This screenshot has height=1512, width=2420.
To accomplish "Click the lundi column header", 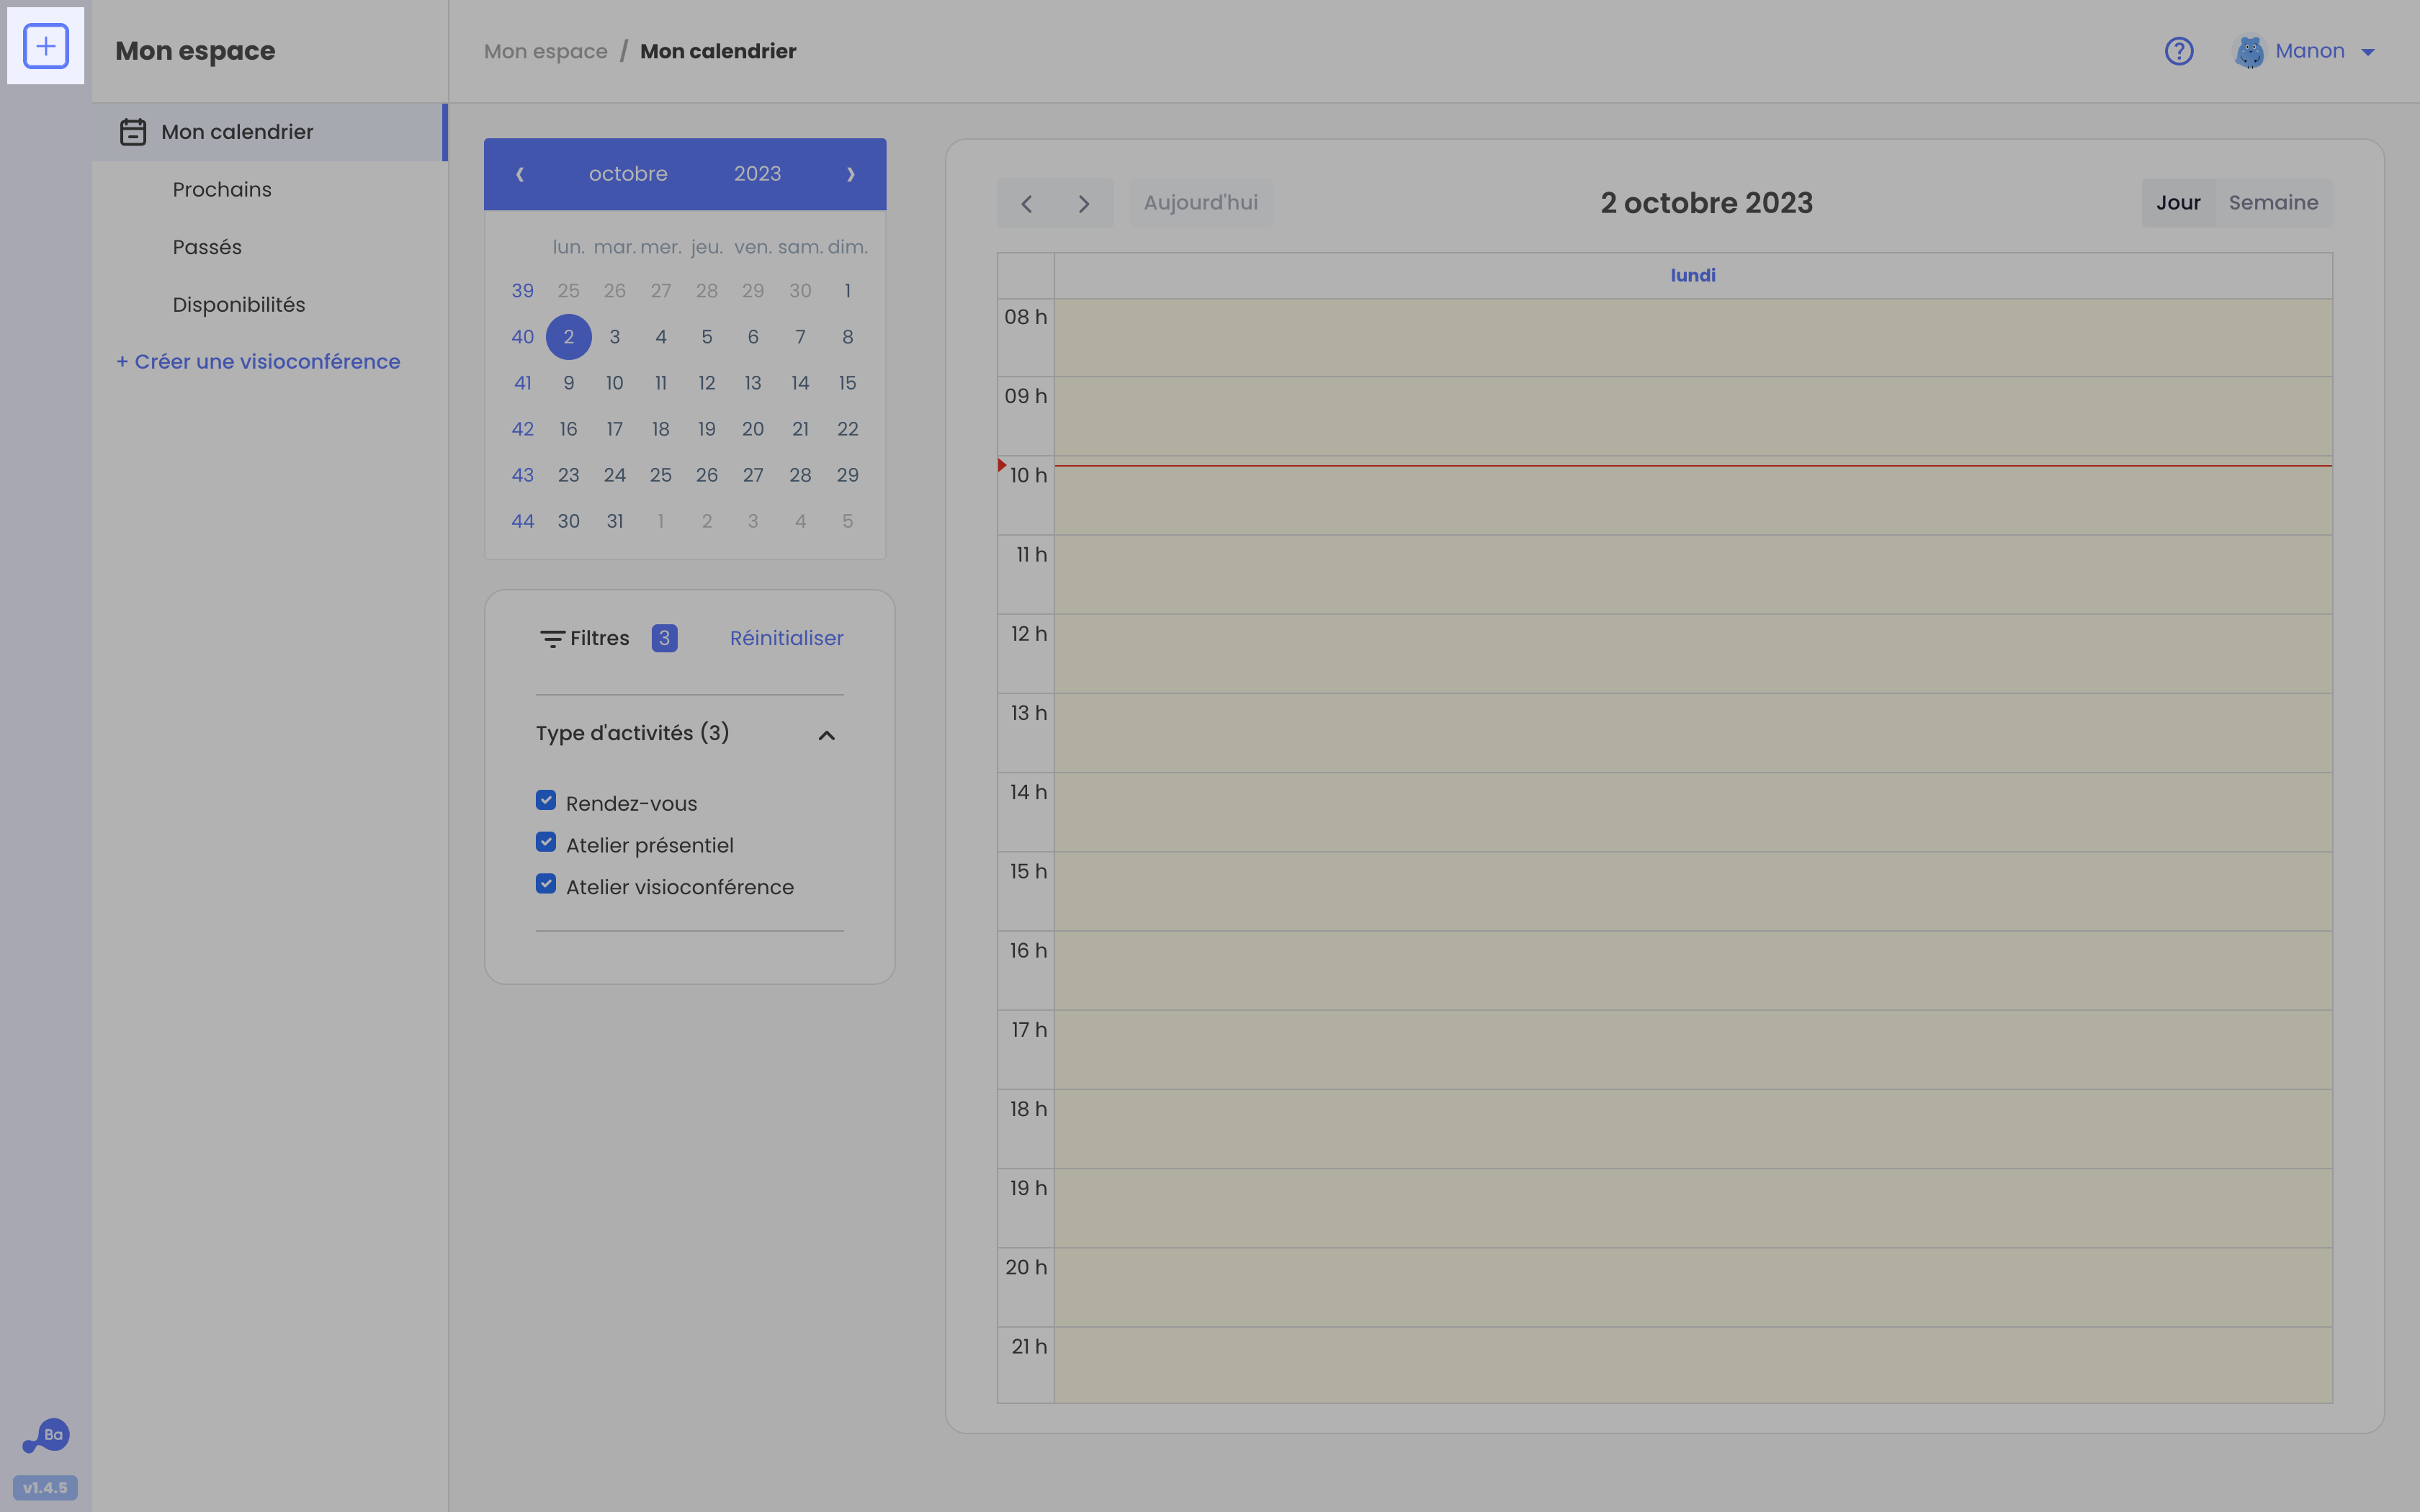I will pos(1693,275).
